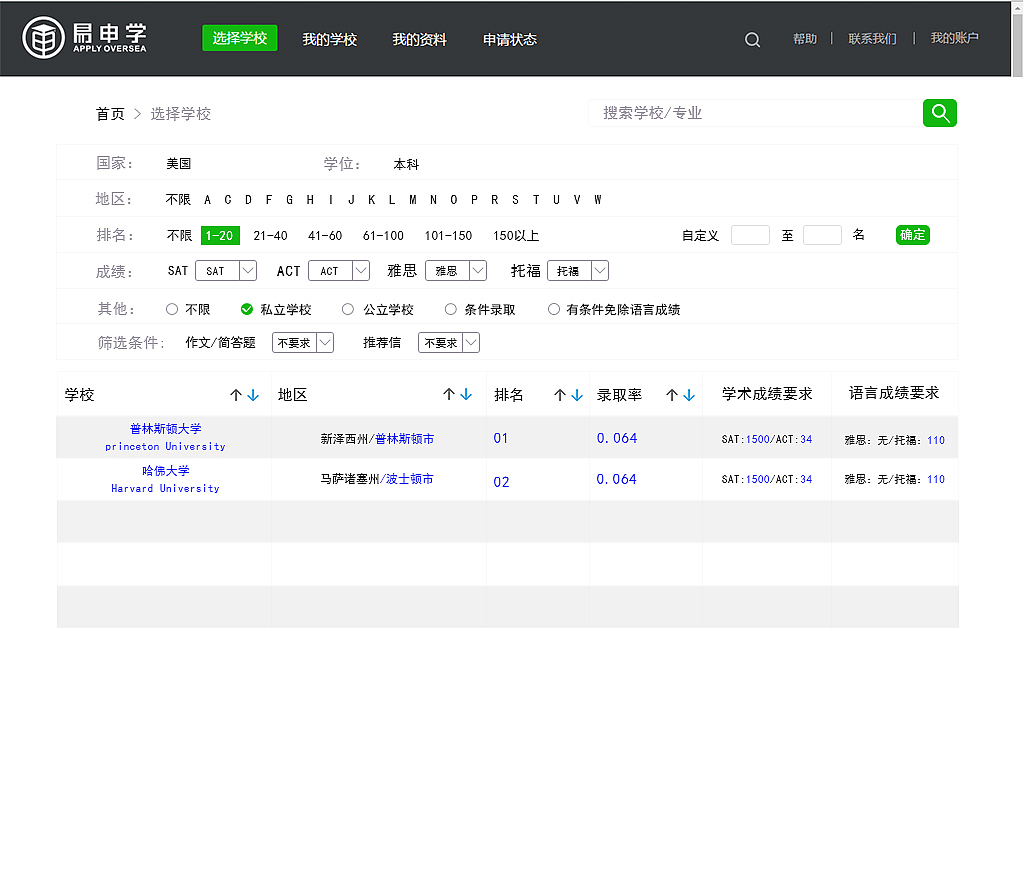Select the 公立学校 radio button
The width and height of the screenshot is (1024, 871).
pos(348,309)
